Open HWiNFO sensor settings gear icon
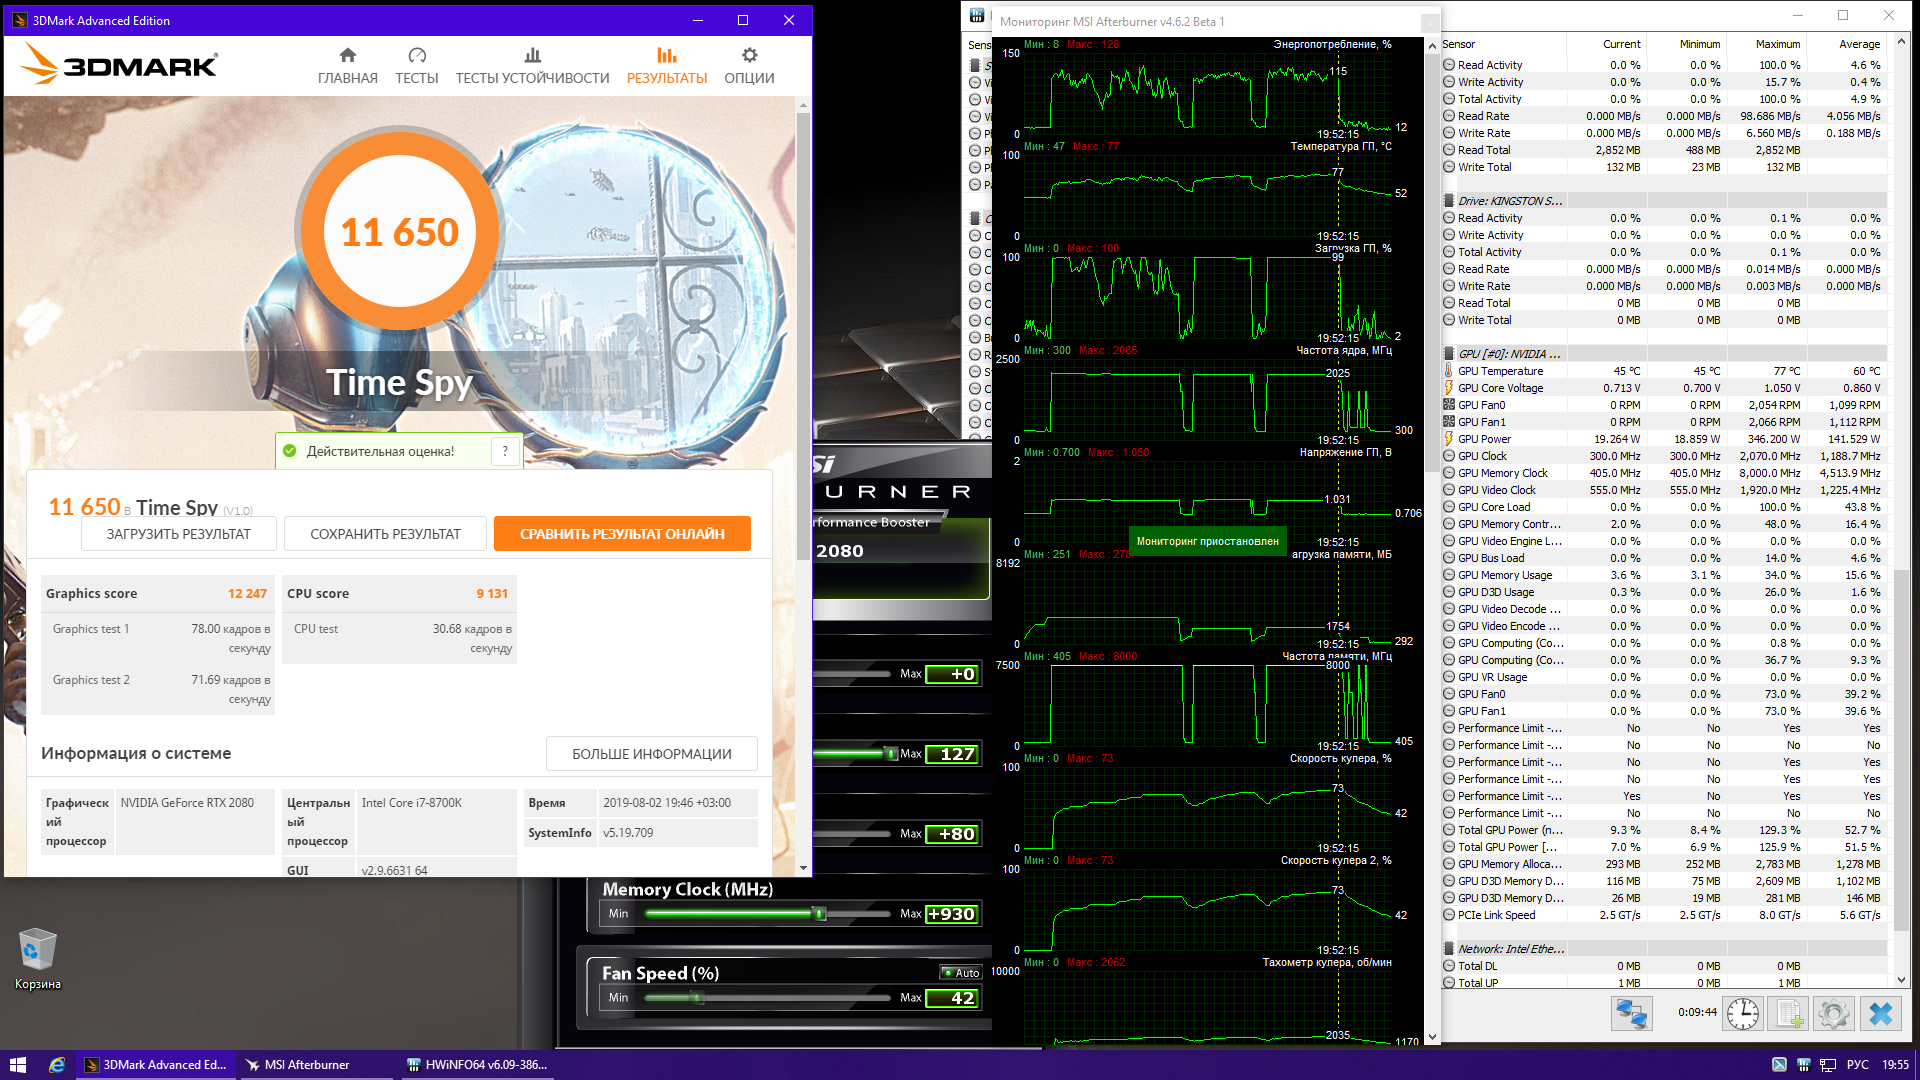This screenshot has height=1080, width=1920. pyautogui.click(x=1834, y=1013)
